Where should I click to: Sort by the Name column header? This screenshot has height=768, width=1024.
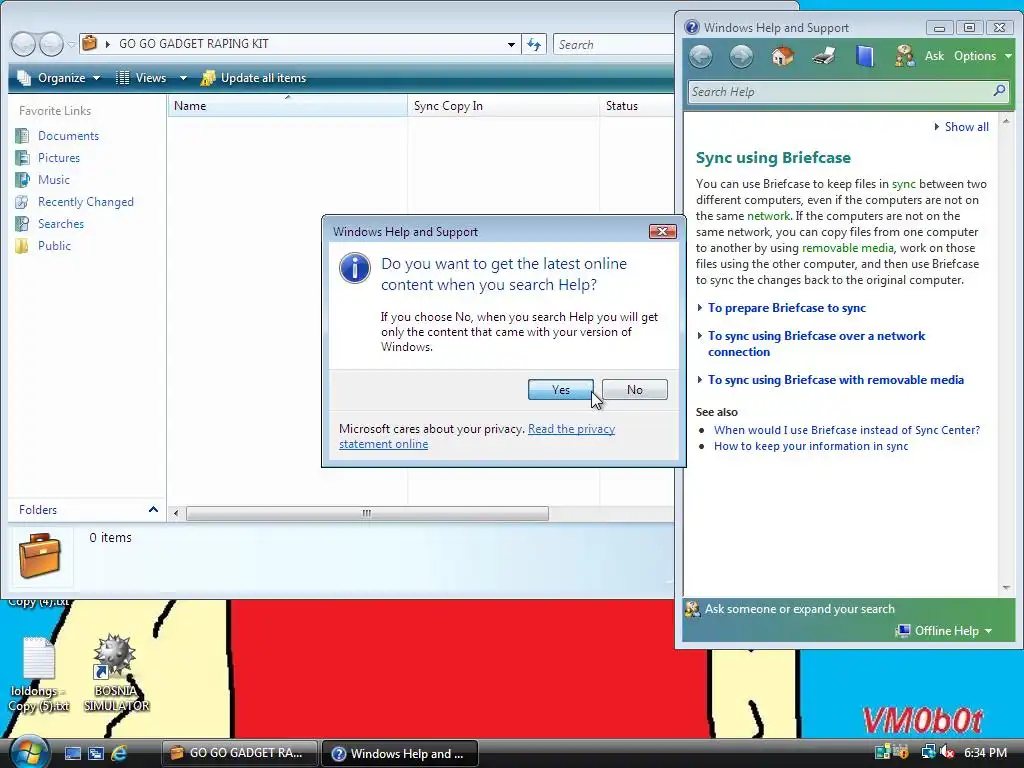[x=287, y=106]
